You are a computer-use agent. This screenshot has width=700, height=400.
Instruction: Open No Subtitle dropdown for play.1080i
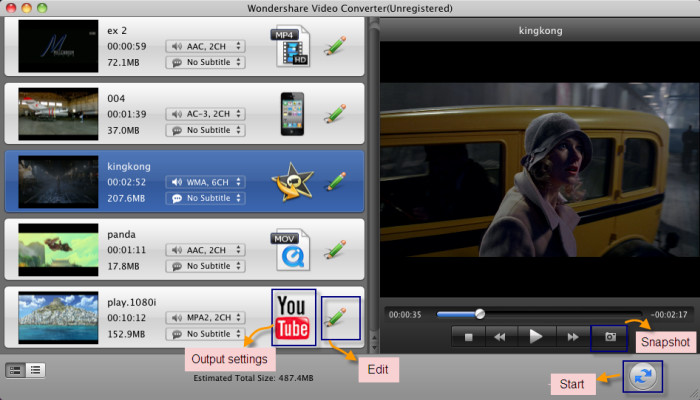[x=205, y=333]
